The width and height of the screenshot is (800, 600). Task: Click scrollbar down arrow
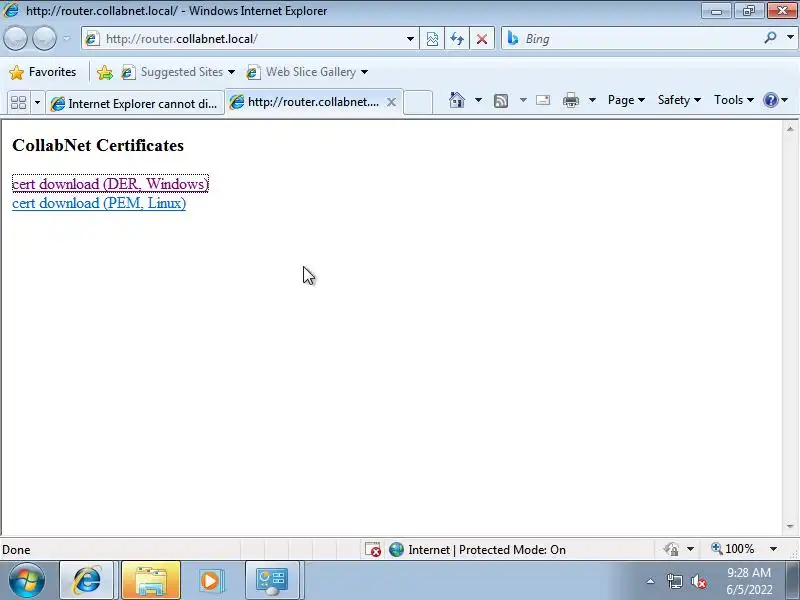[x=790, y=526]
